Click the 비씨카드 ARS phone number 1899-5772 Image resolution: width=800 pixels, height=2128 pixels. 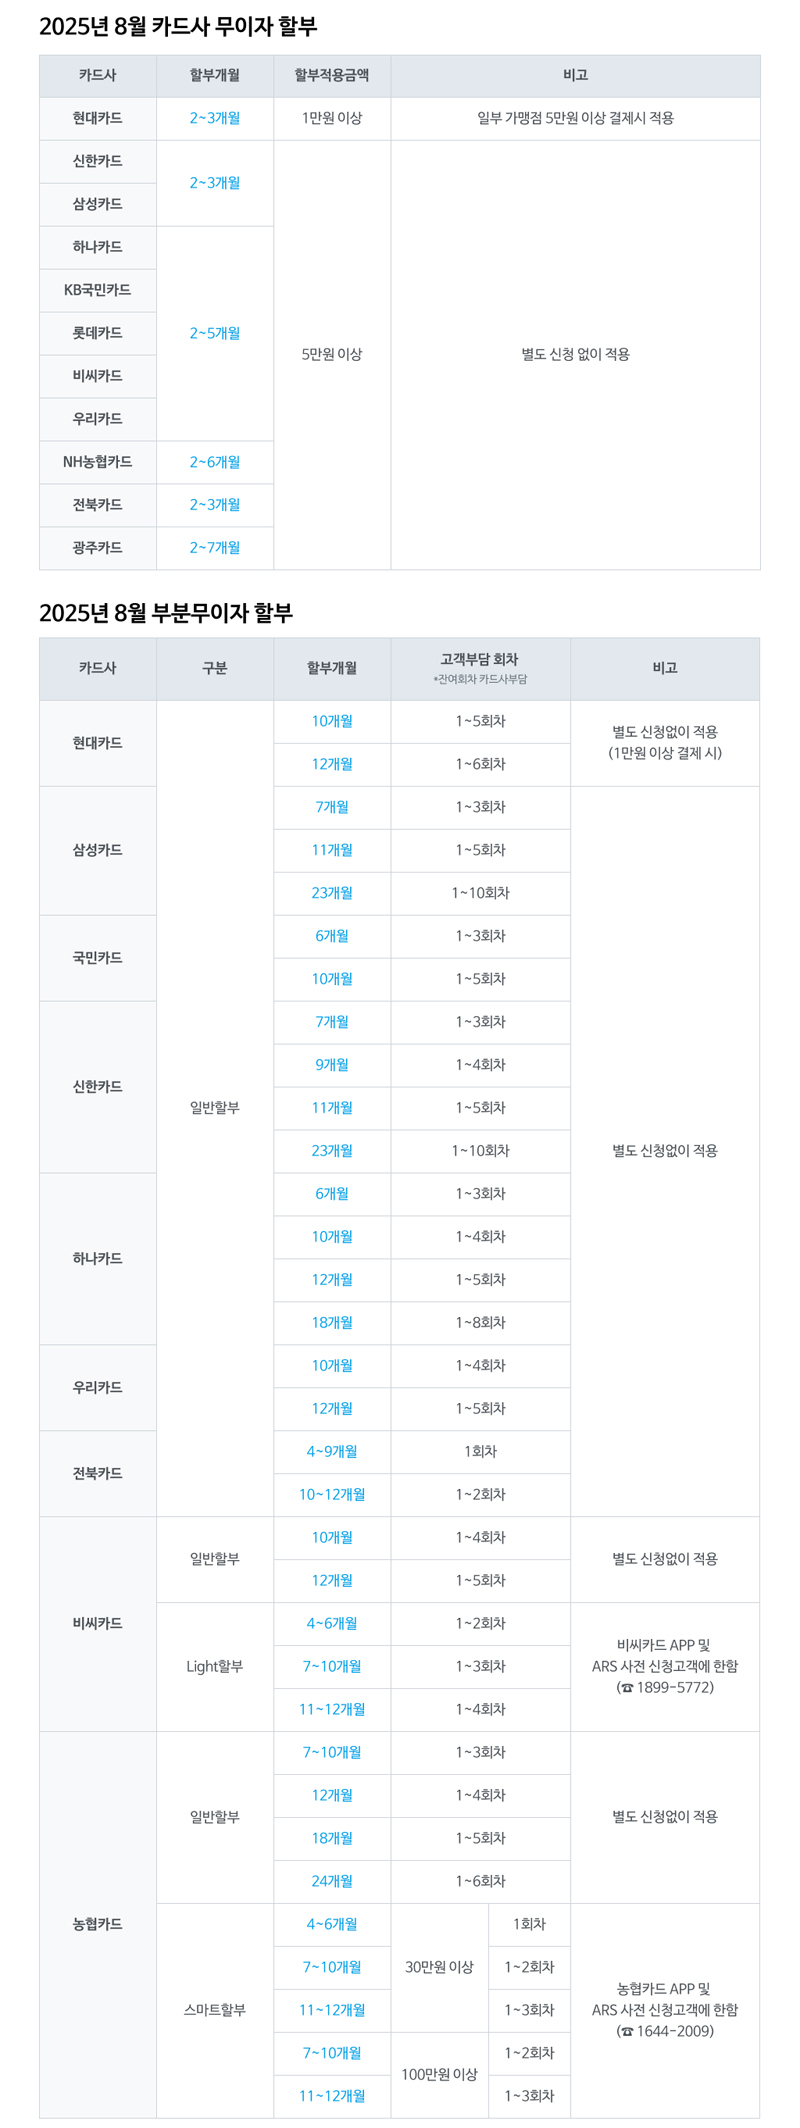[672, 1688]
